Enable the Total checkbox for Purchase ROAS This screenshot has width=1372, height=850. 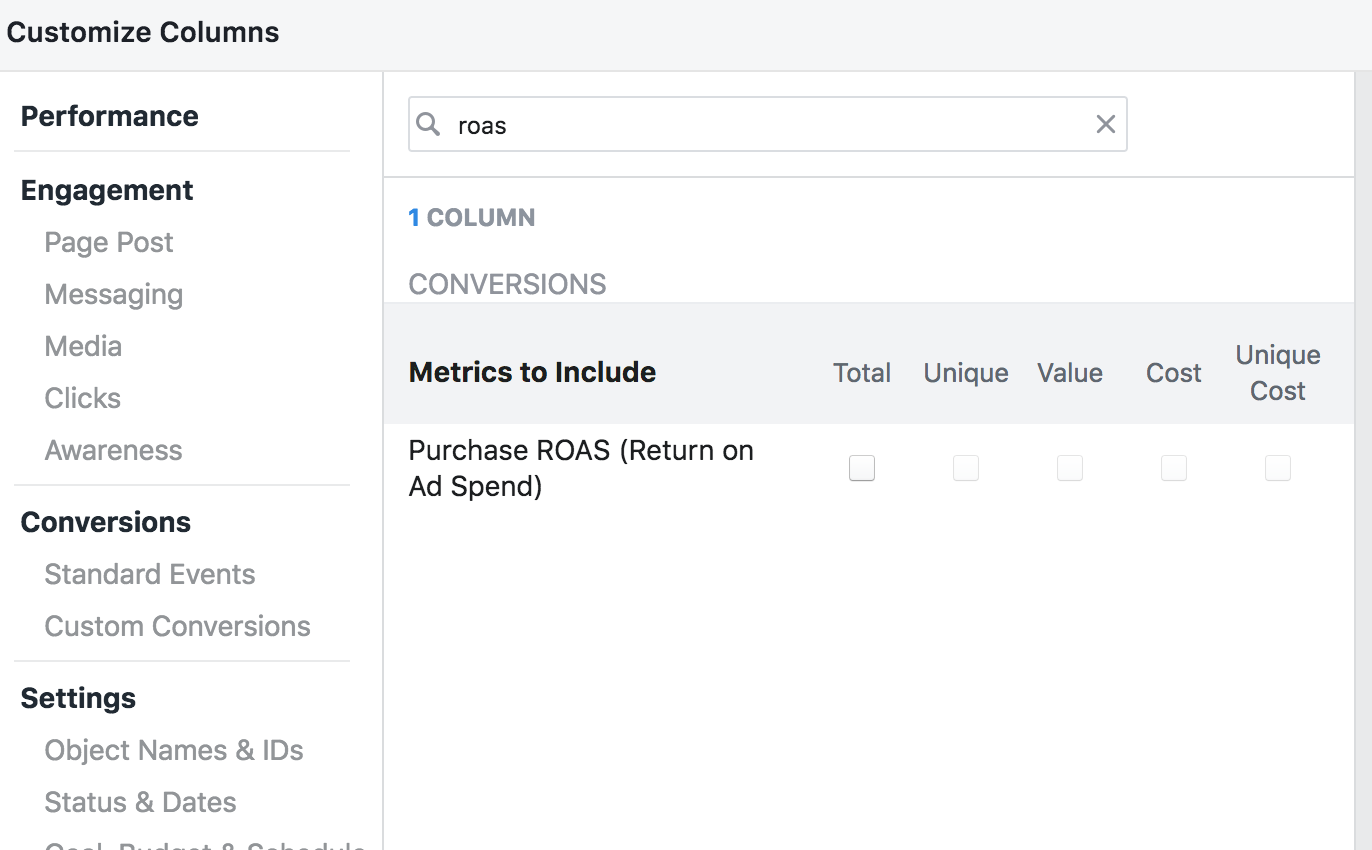pos(861,467)
